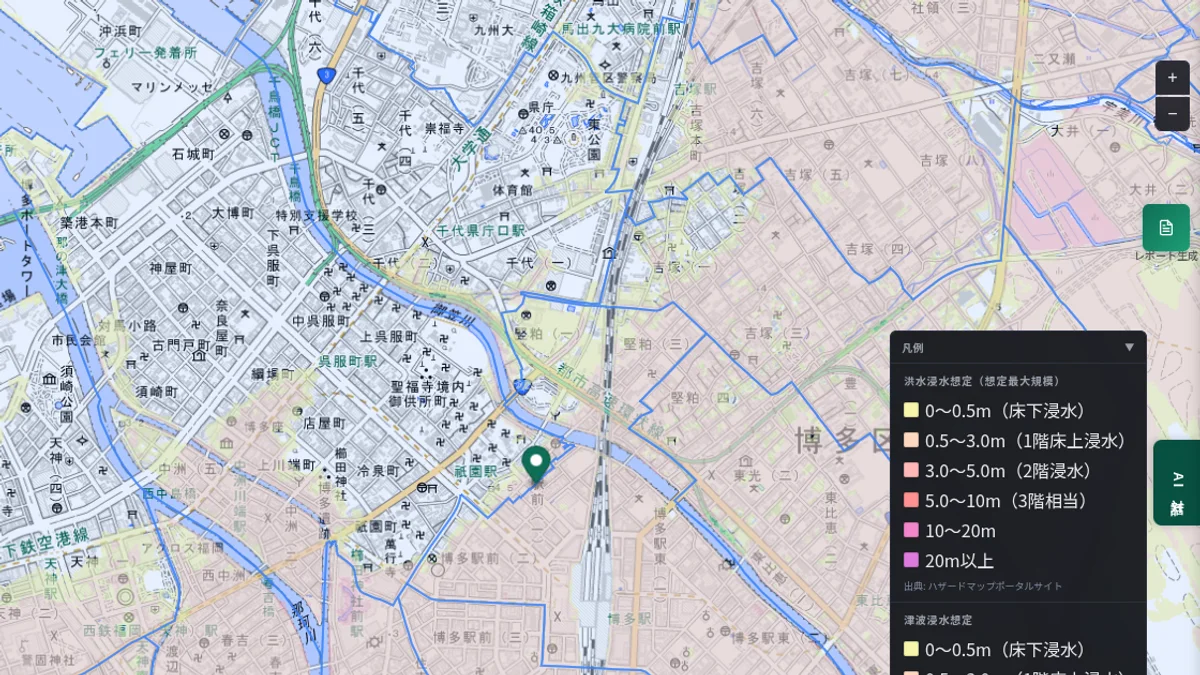Viewport: 1200px width, 675px height.
Task: Click the 5.0〜10m salmon swatch
Action: [911, 500]
